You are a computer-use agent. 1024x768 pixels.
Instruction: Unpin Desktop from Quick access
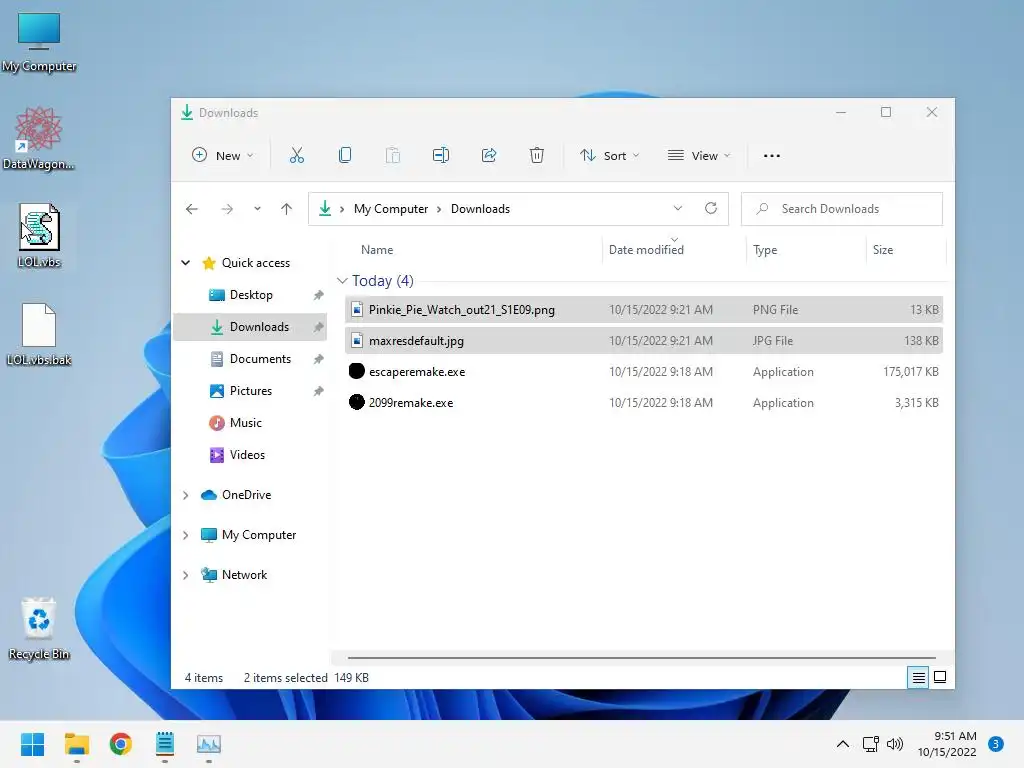click(x=319, y=295)
